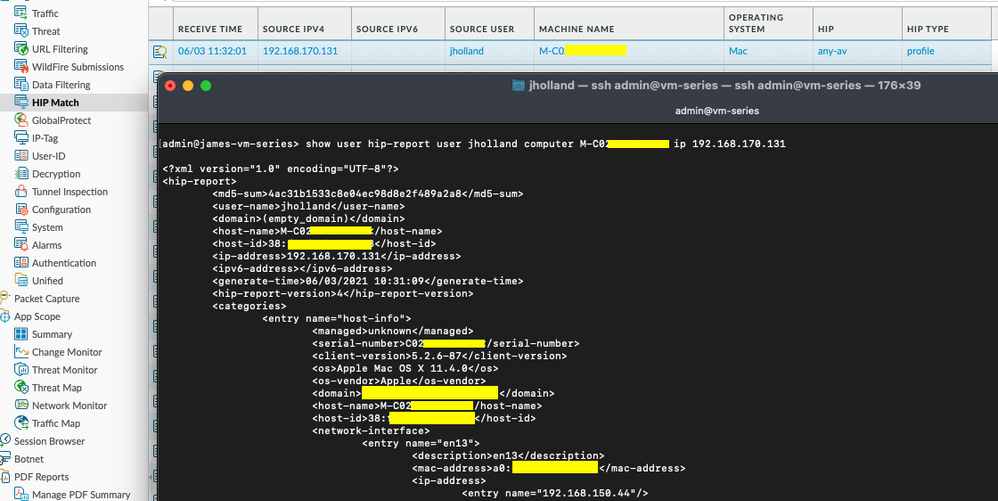Click the Alarms icon in sidebar
The width and height of the screenshot is (998, 501).
point(23,245)
